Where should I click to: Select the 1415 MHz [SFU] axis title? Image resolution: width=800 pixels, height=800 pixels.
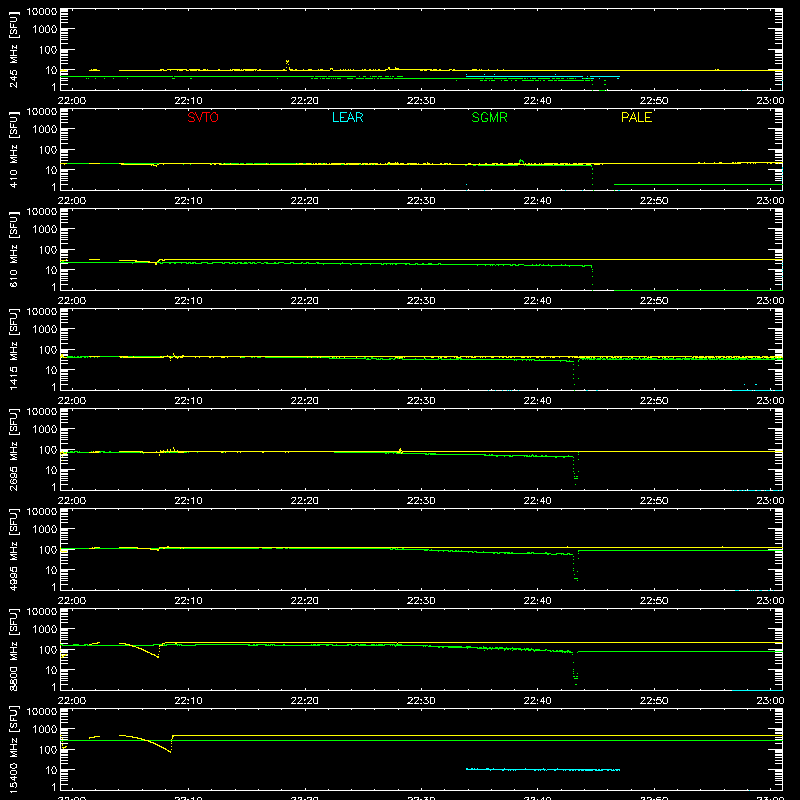pyautogui.click(x=14, y=349)
